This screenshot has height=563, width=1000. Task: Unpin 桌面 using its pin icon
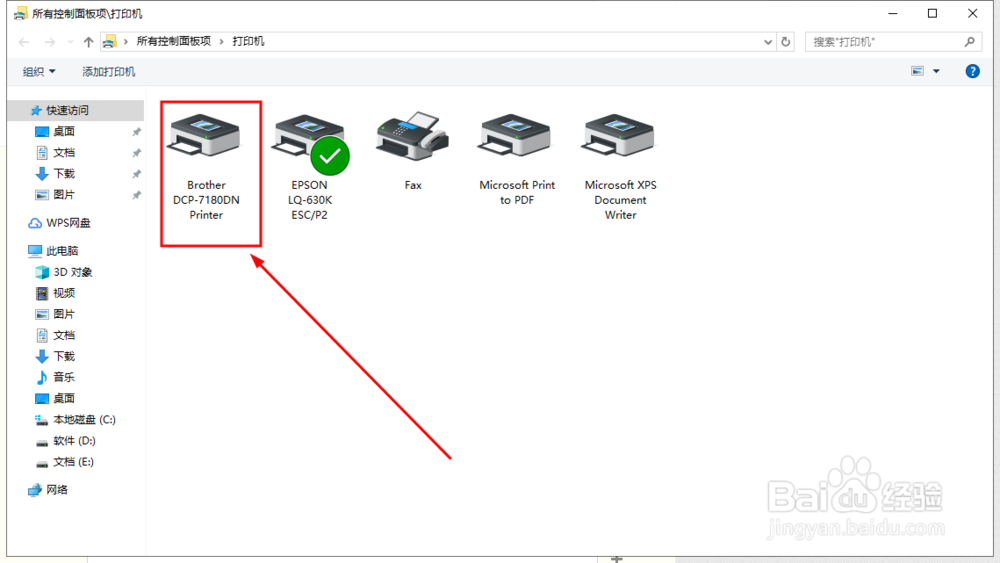(136, 132)
